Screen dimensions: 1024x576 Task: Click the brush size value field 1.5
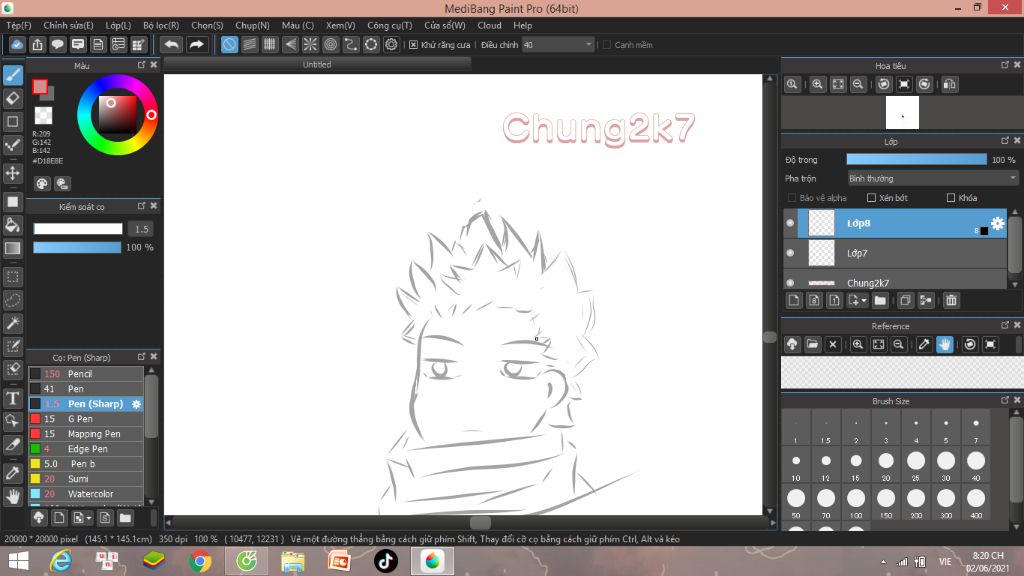pyautogui.click(x=142, y=229)
